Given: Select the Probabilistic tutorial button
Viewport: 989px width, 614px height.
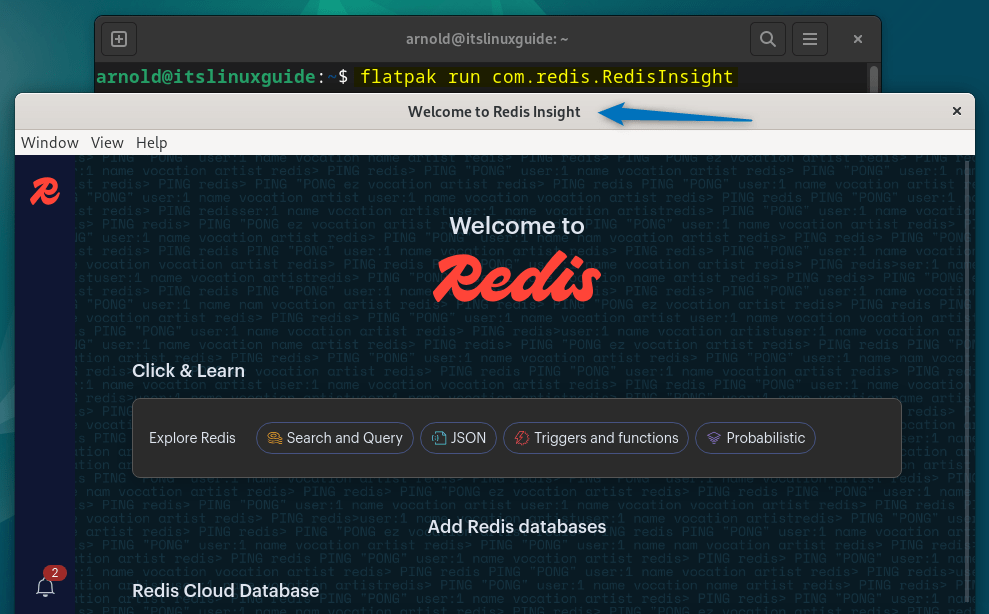Looking at the screenshot, I should click(x=755, y=438).
